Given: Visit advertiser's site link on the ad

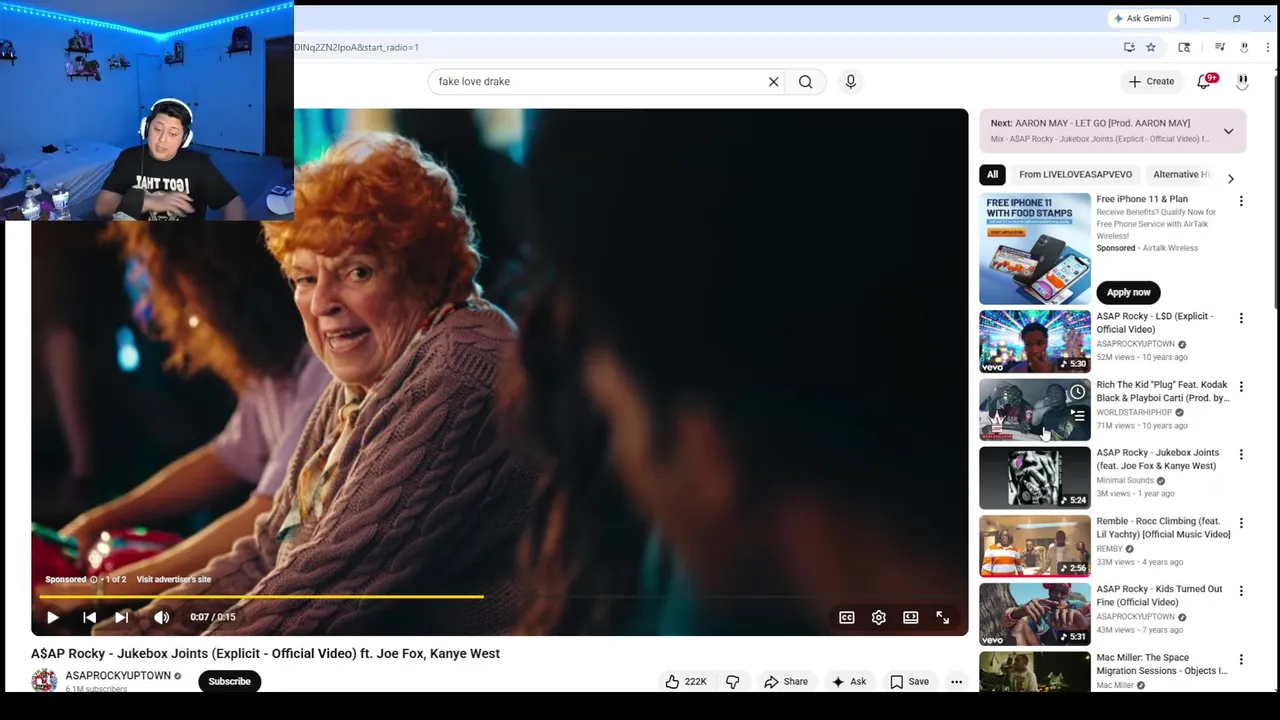Looking at the screenshot, I should coord(173,579).
